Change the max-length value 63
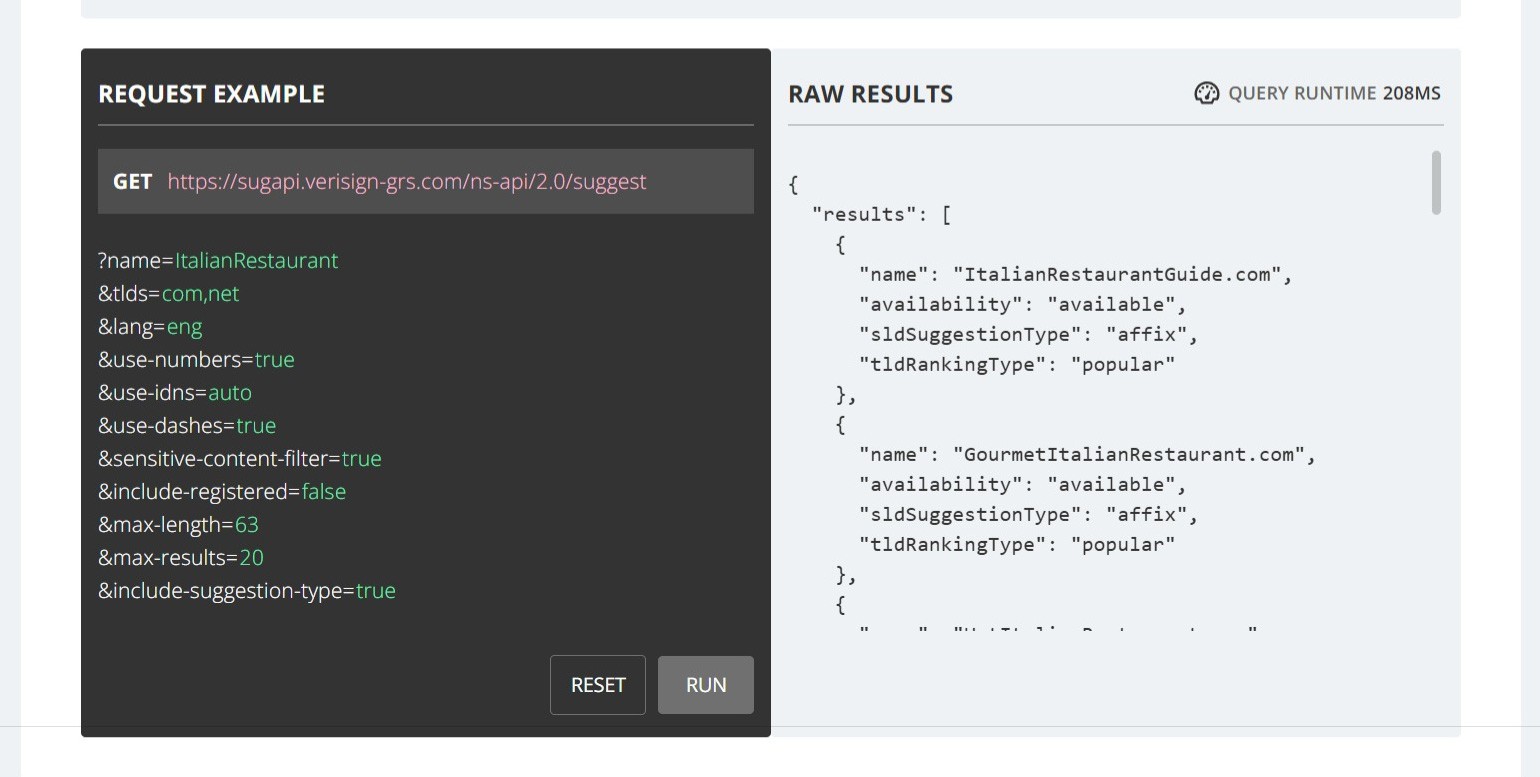The height and width of the screenshot is (777, 1540). coord(247,524)
